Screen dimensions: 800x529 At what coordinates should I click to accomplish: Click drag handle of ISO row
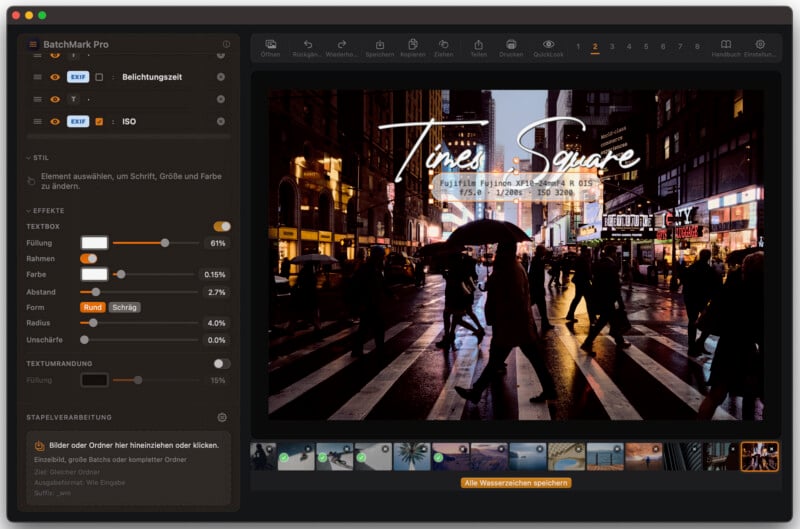click(x=37, y=121)
